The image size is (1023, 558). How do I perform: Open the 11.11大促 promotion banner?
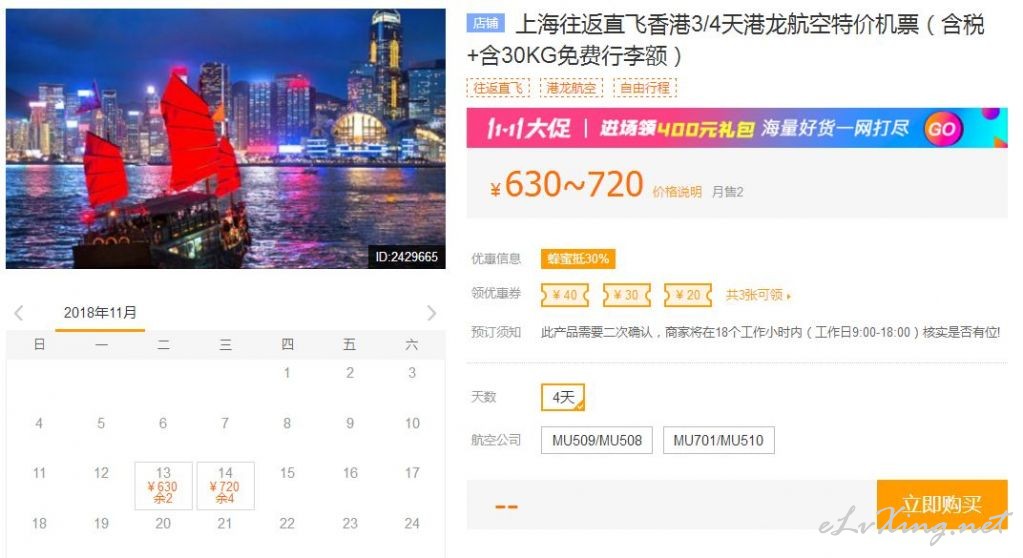pos(737,128)
